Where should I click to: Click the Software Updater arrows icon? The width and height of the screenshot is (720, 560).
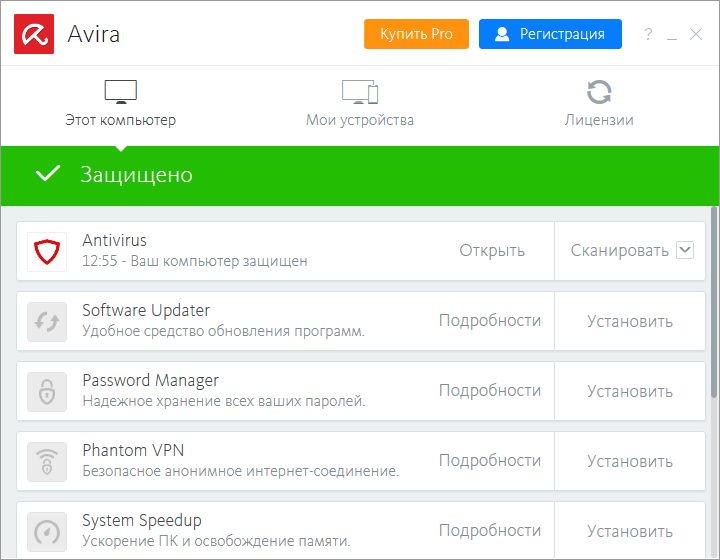pos(47,322)
